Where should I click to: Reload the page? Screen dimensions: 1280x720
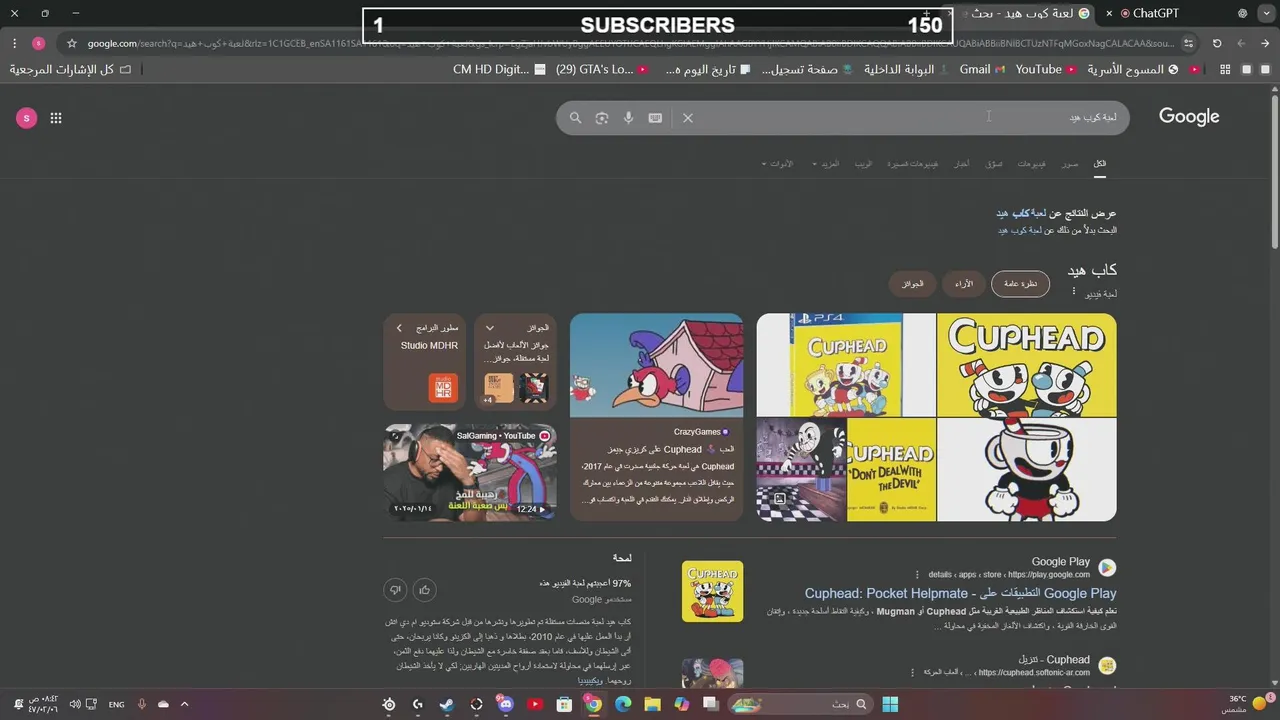(1217, 44)
